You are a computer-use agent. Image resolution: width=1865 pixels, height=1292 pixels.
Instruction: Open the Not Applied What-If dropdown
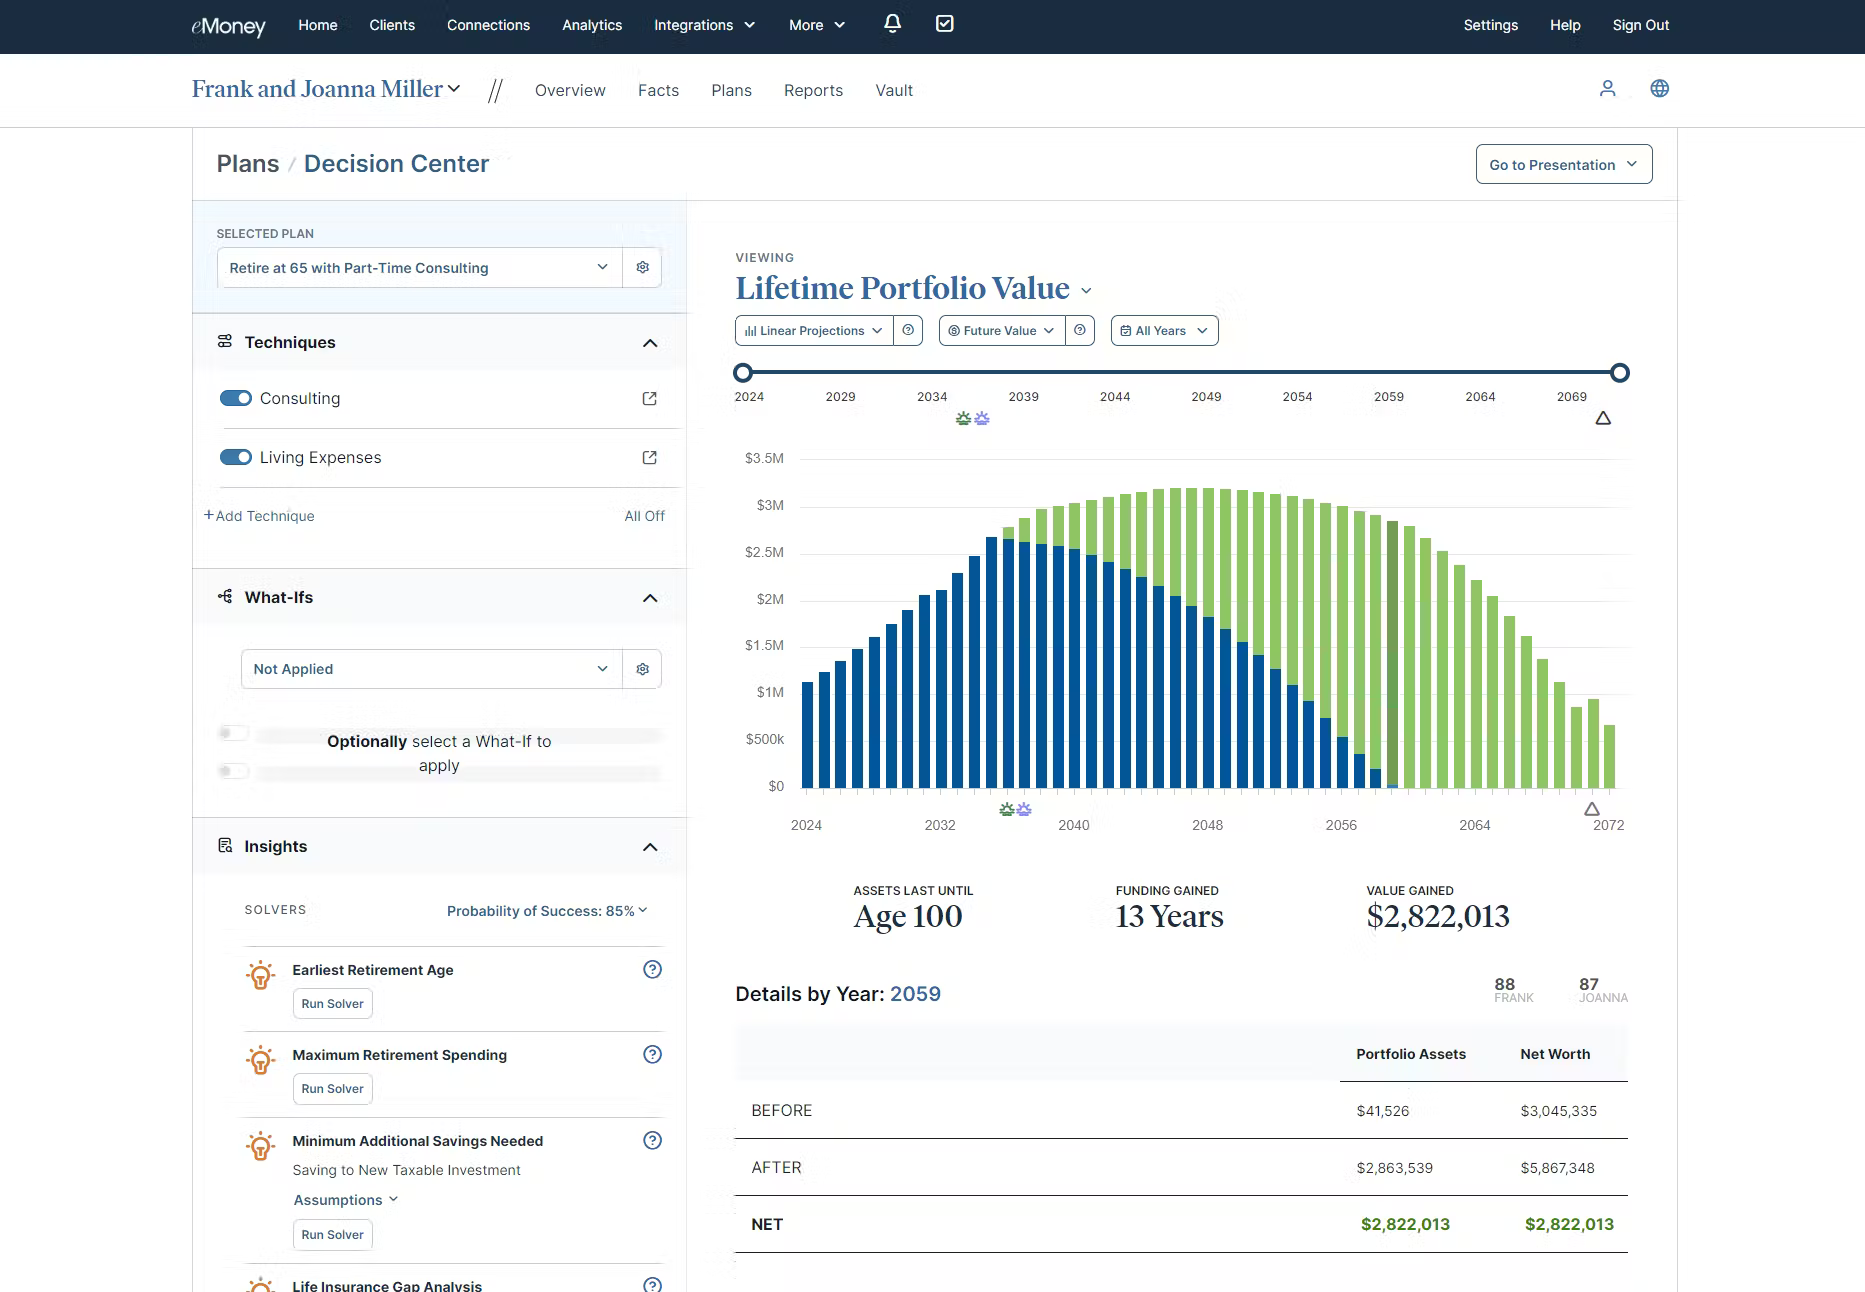(430, 668)
